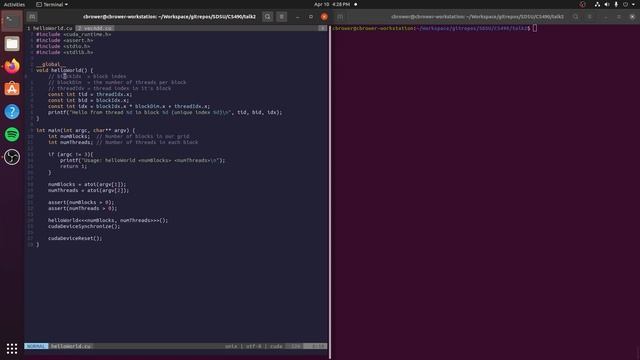Open hamburger menu in left terminal header
The image size is (640, 360).
coord(282,17)
